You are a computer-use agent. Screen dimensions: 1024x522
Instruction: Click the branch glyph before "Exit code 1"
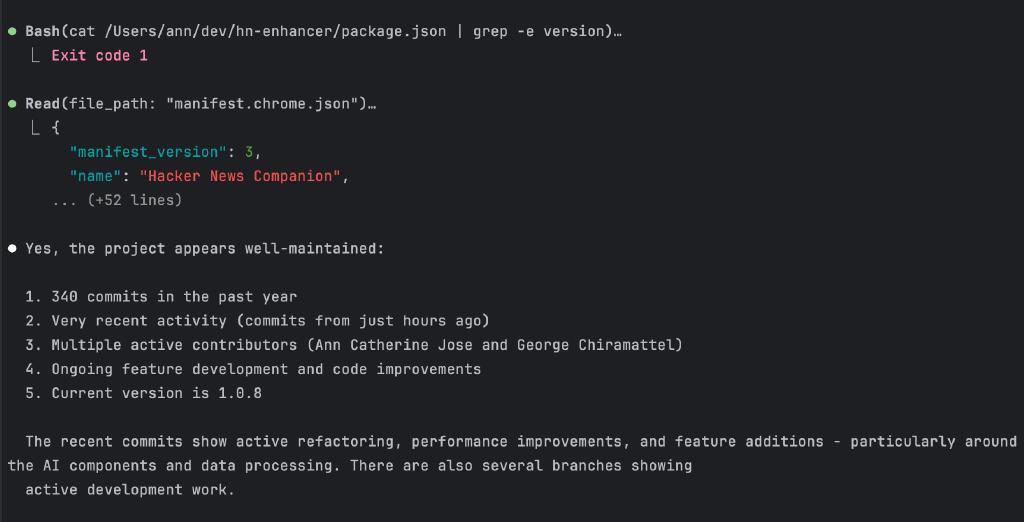click(x=37, y=56)
